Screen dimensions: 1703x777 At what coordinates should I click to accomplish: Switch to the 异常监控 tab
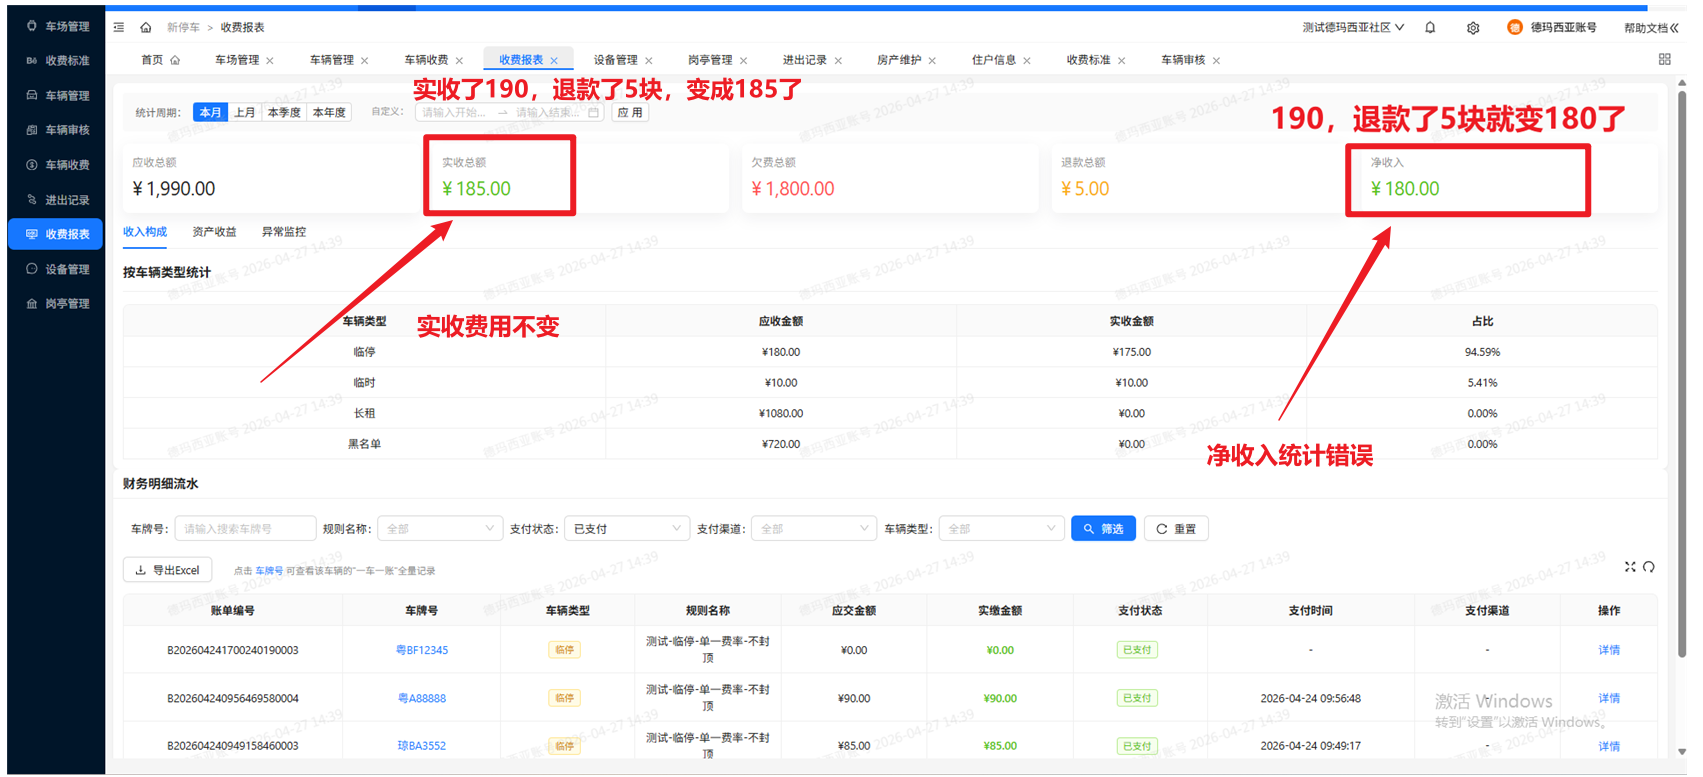click(283, 232)
